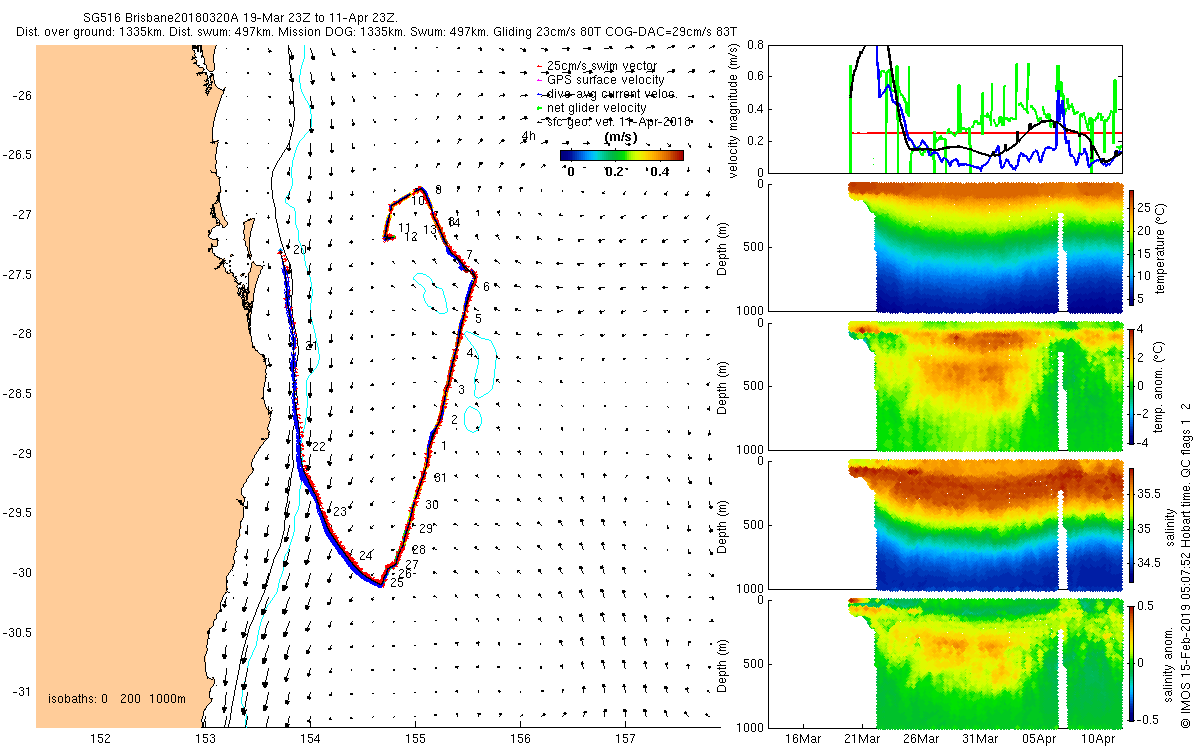Click longitude tick label 152
Viewport: 1200px width, 750px height.
(x=101, y=738)
